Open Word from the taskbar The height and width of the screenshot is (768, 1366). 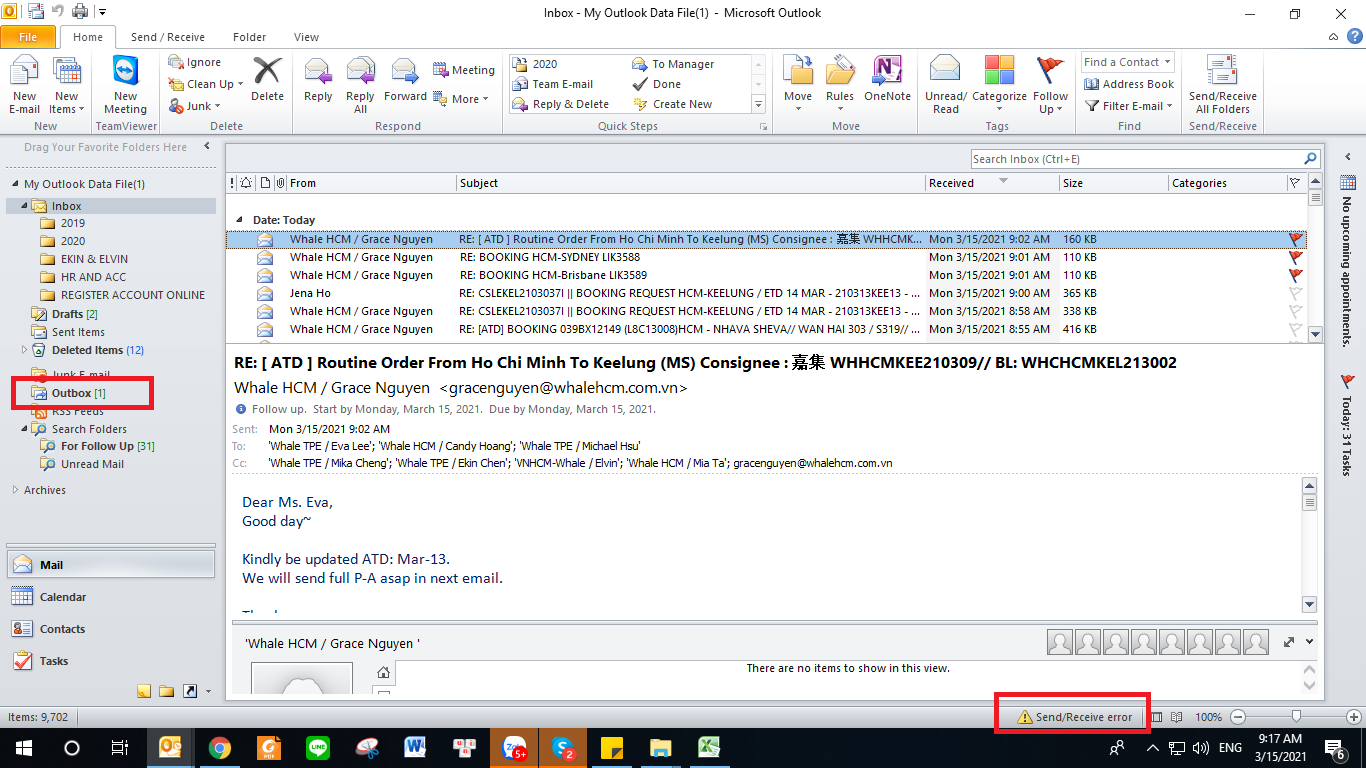(x=416, y=747)
